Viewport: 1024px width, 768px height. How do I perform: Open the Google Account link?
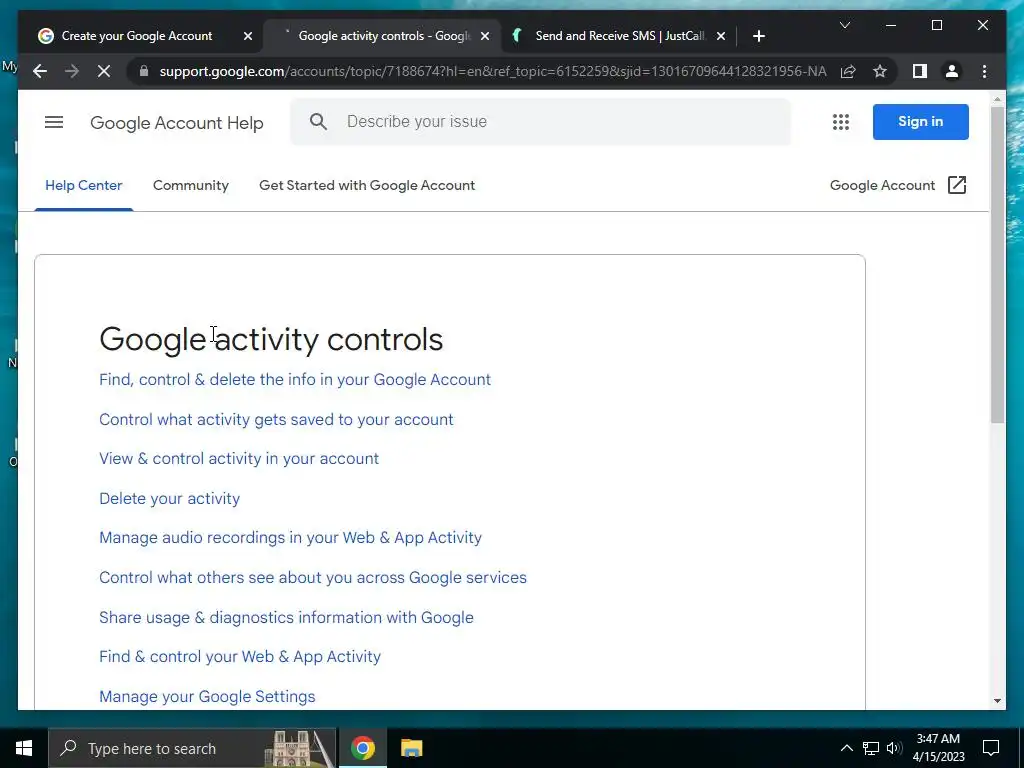(x=882, y=185)
